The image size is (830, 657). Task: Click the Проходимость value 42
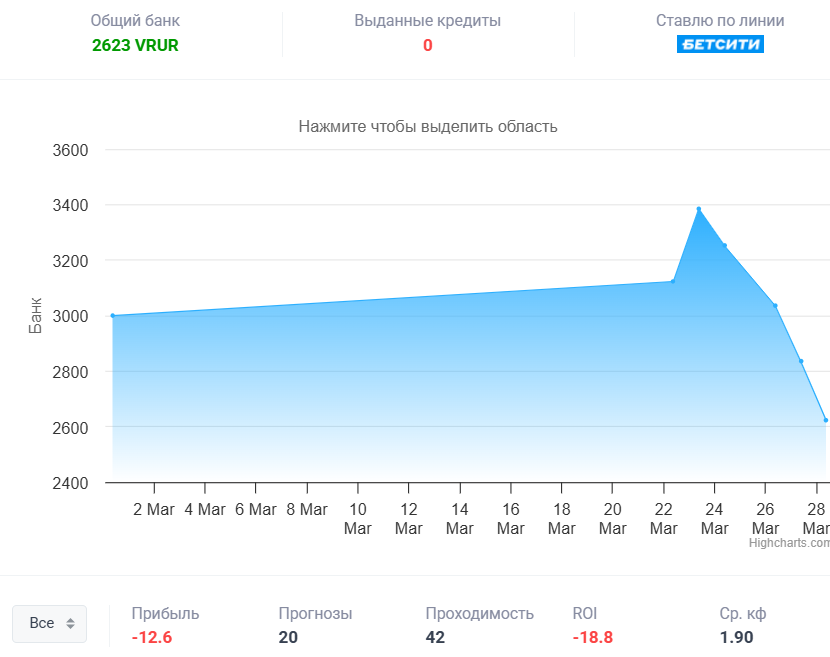[x=435, y=637]
